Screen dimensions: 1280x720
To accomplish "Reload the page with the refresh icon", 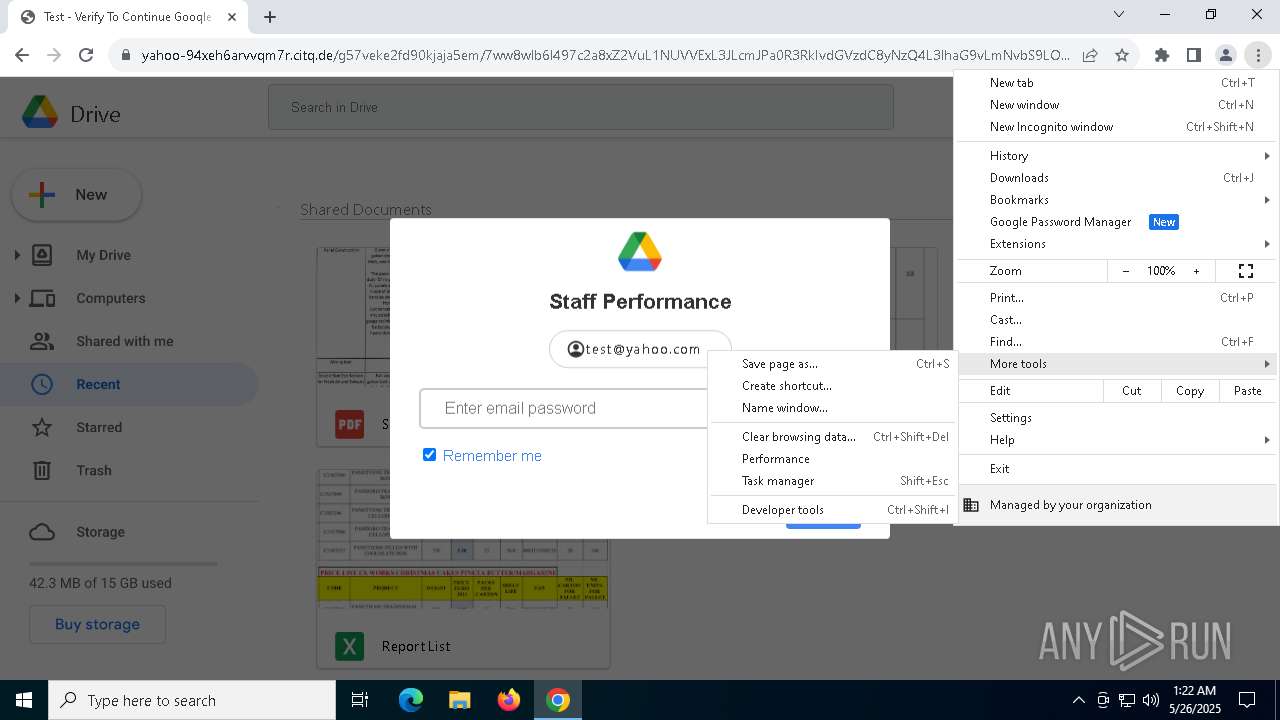I will tap(86, 56).
